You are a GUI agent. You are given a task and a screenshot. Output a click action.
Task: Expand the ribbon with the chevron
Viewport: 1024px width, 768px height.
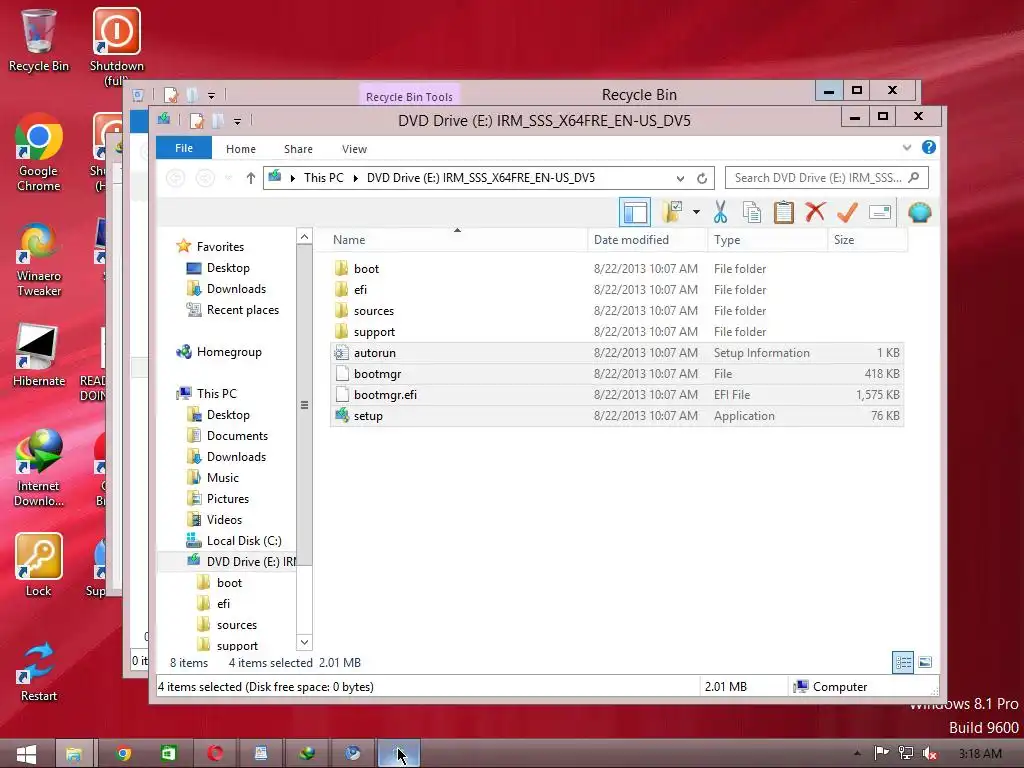pyautogui.click(x=907, y=148)
